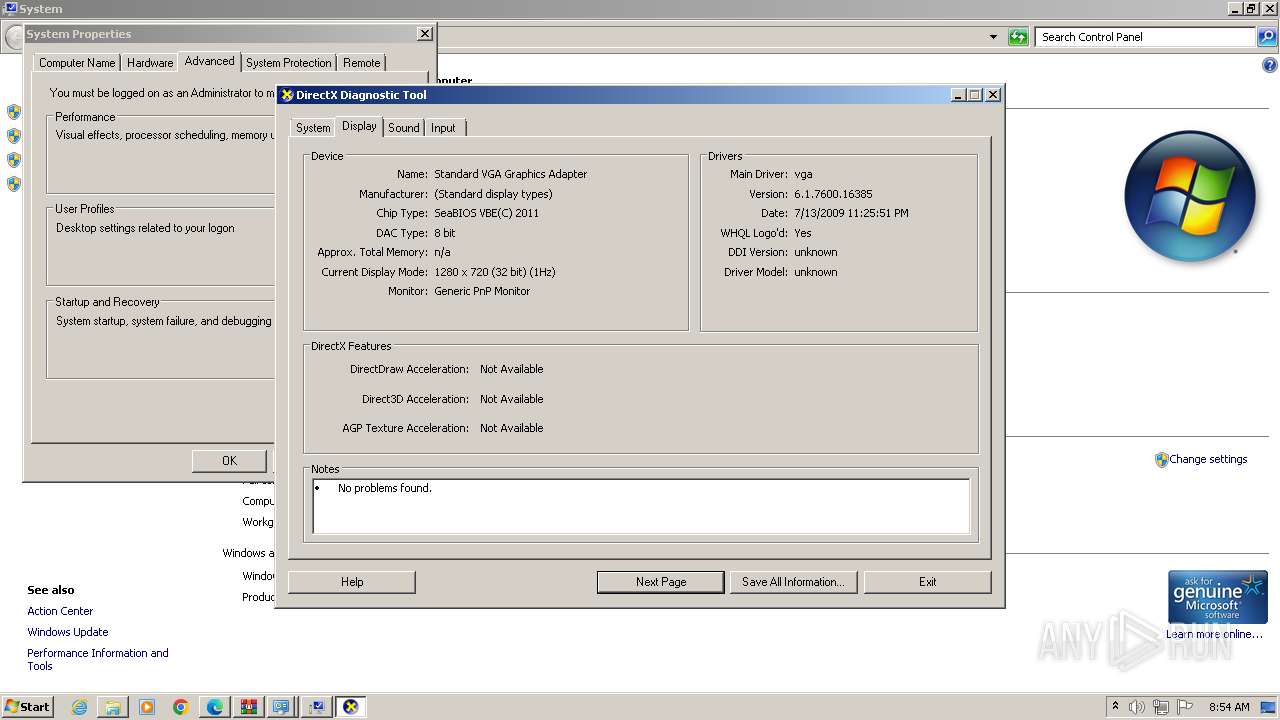
Task: Click the ask for genuine Microsoft badge
Action: pos(1217,597)
